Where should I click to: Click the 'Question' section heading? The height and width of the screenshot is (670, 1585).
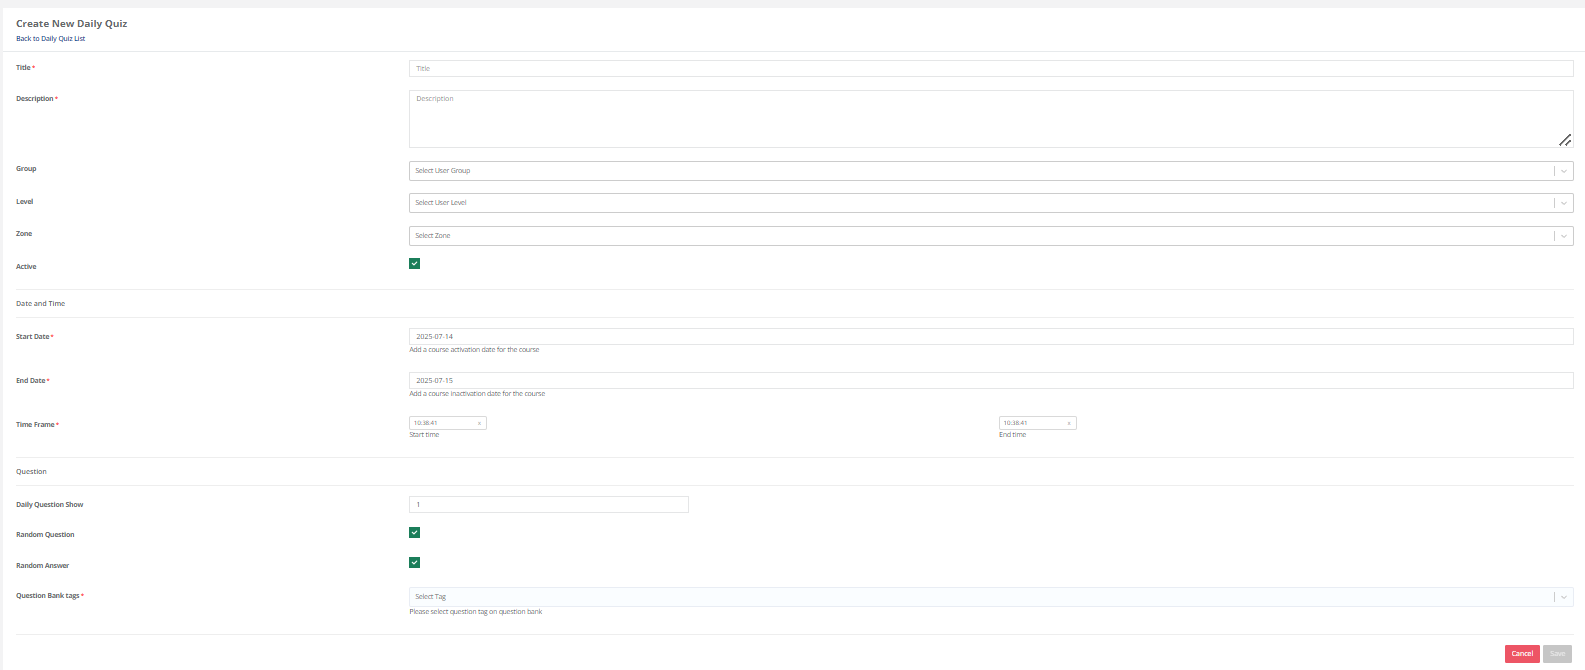31,472
